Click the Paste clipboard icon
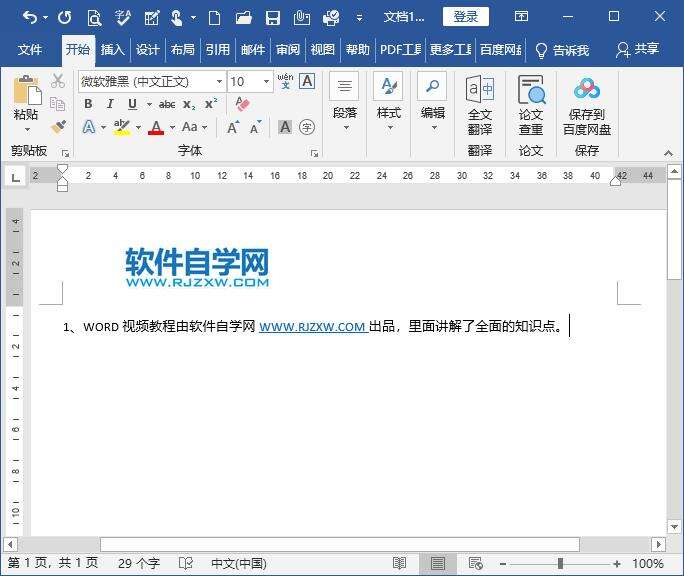Screen dimensions: 684x576 tap(27, 90)
